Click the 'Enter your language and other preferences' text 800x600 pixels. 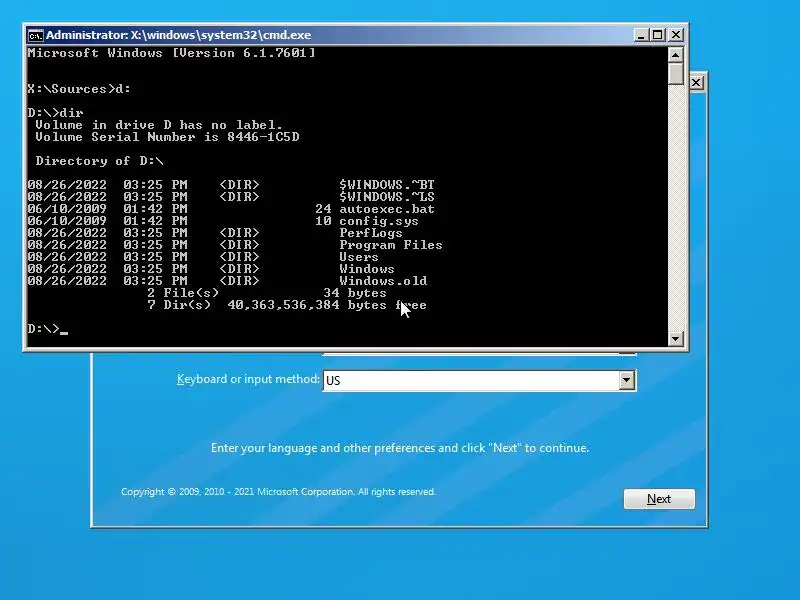point(400,448)
